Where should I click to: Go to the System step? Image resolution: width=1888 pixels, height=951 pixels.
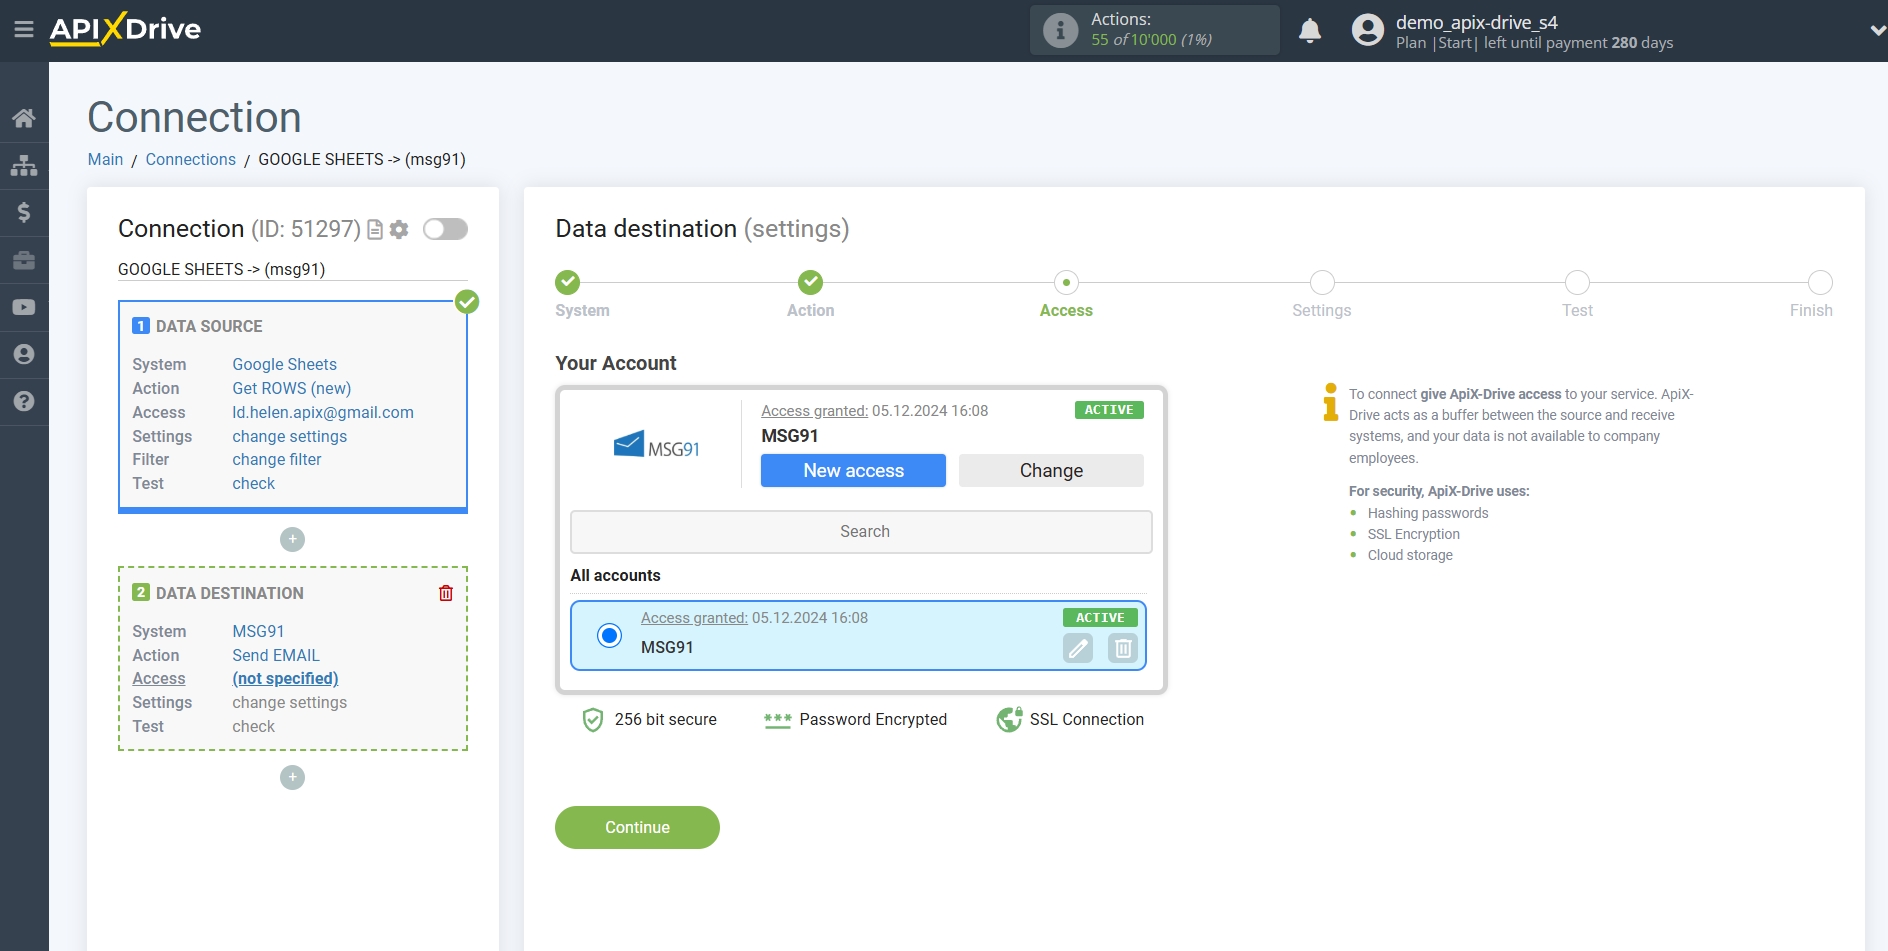(568, 282)
